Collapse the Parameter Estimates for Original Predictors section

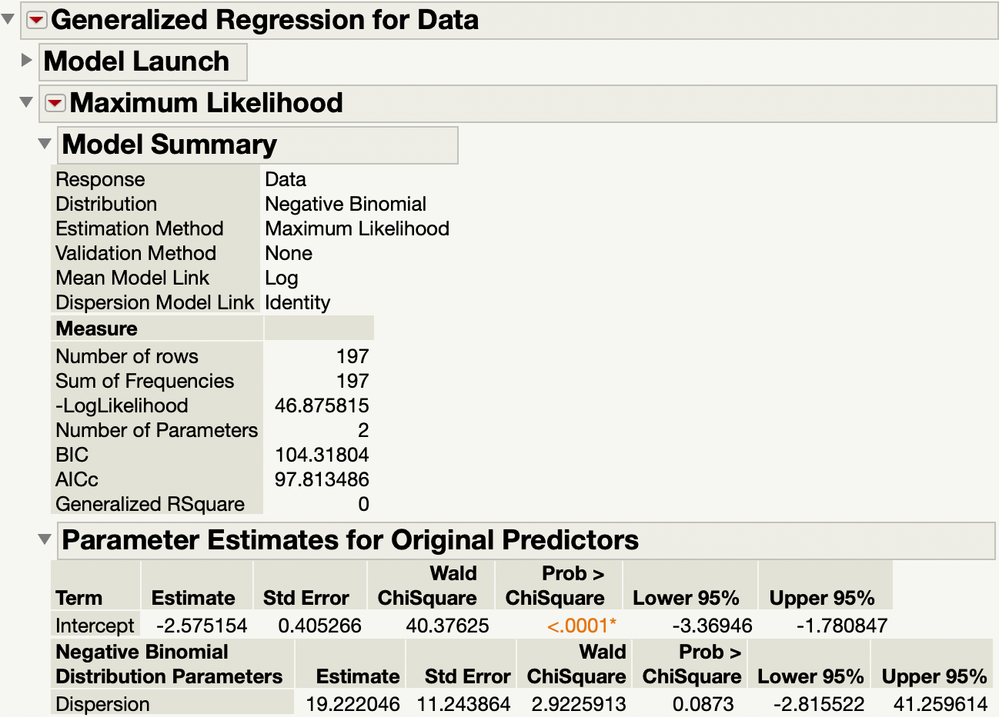coord(44,540)
